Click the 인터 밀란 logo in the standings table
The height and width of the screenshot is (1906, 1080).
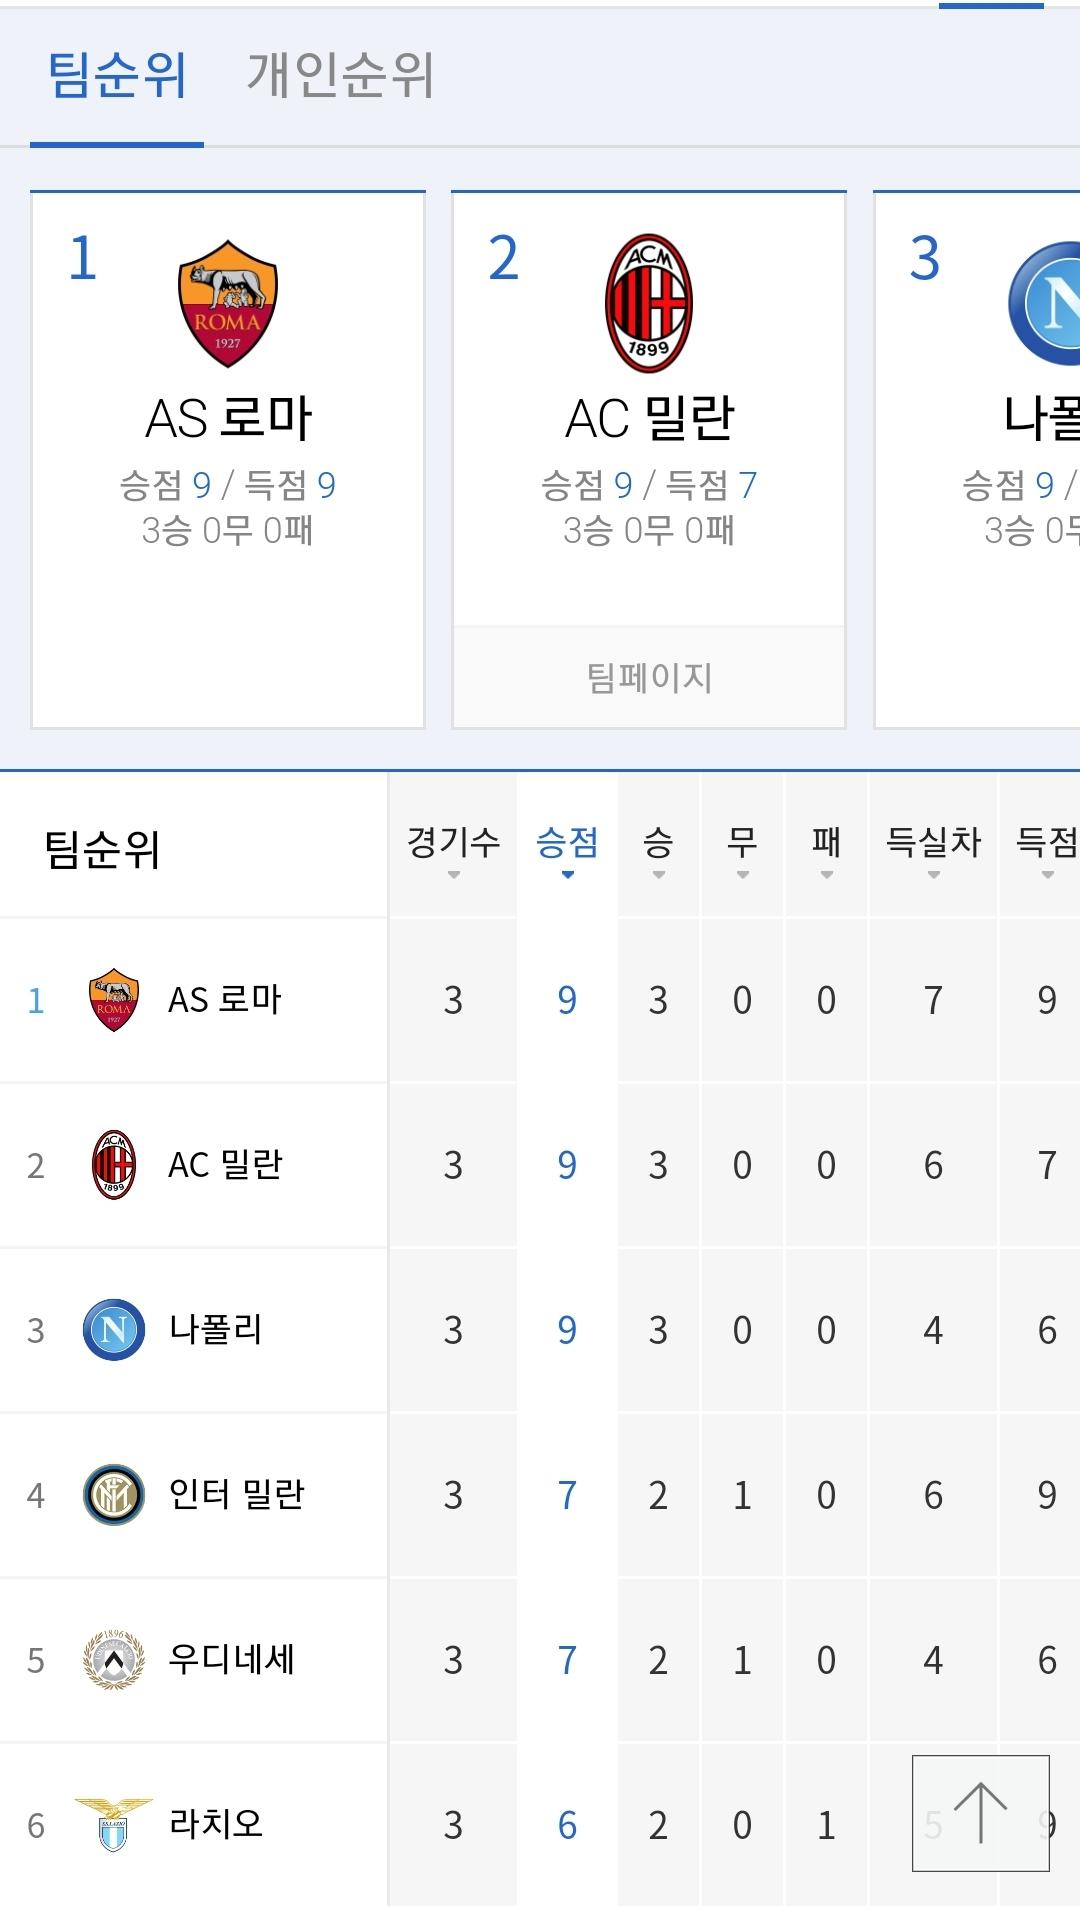coord(114,1494)
